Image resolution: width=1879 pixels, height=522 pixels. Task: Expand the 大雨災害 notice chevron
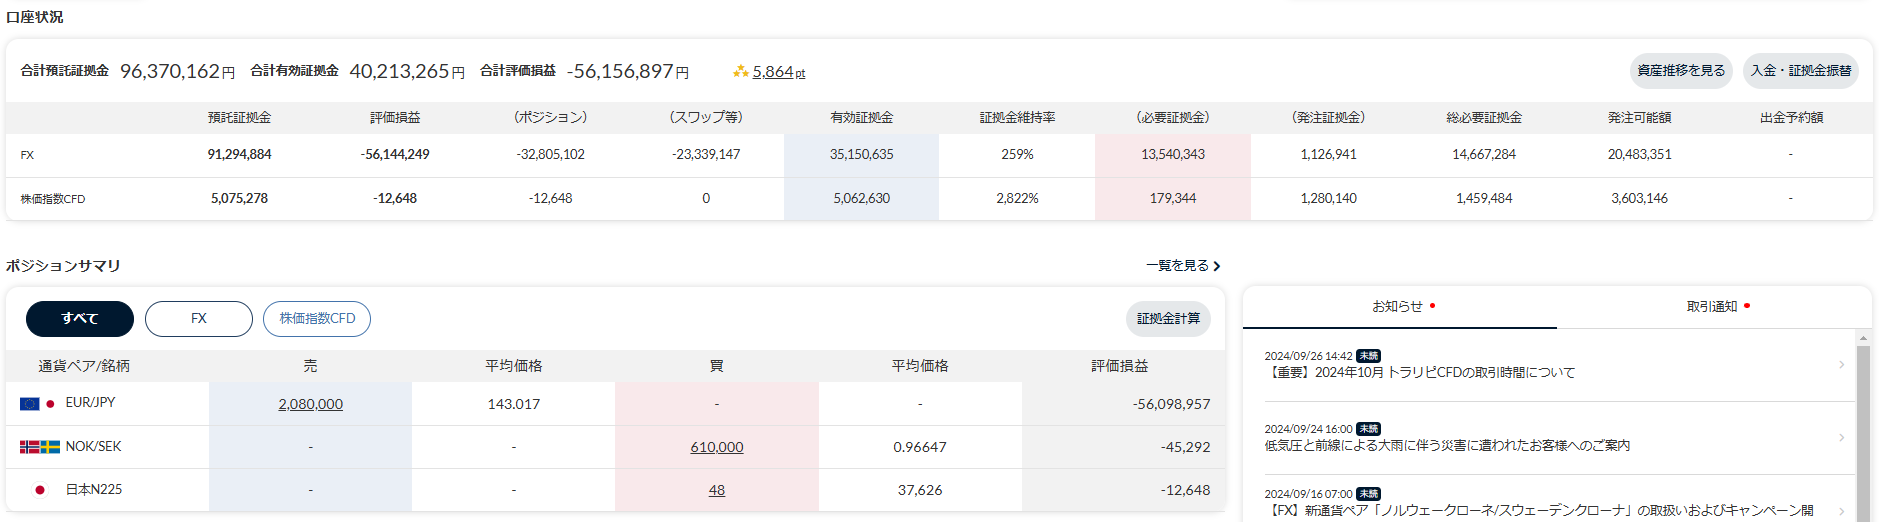point(1841,438)
